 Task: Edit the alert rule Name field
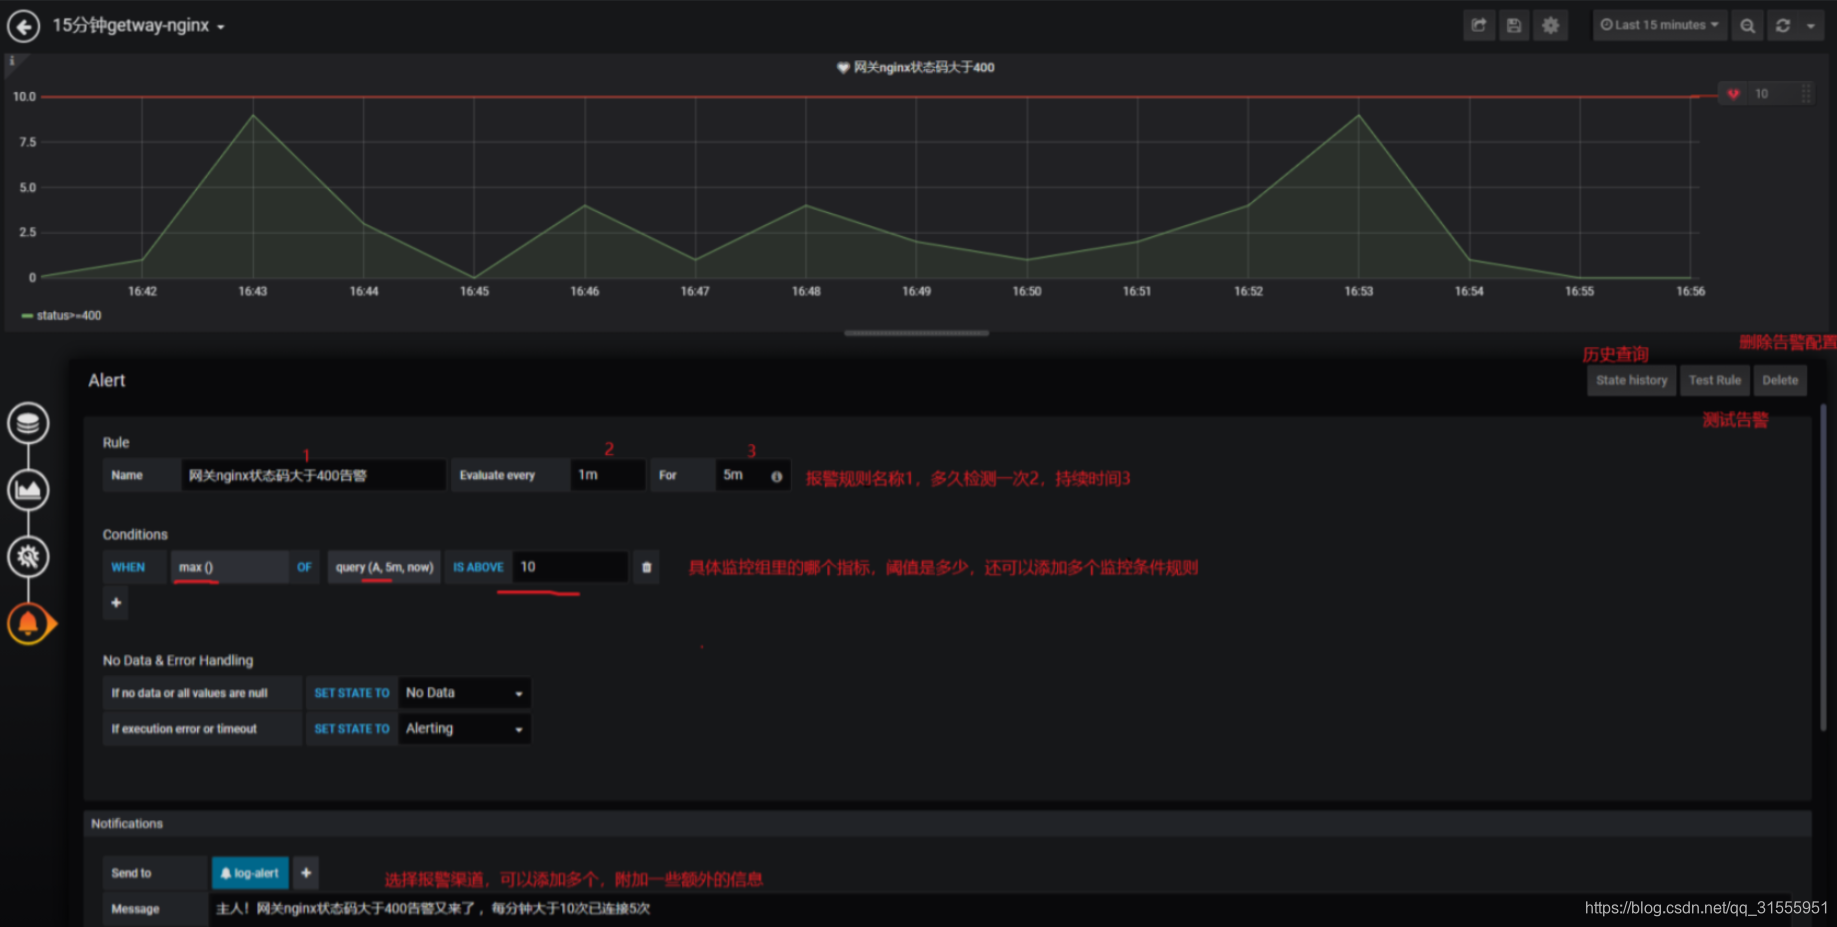pos(313,475)
